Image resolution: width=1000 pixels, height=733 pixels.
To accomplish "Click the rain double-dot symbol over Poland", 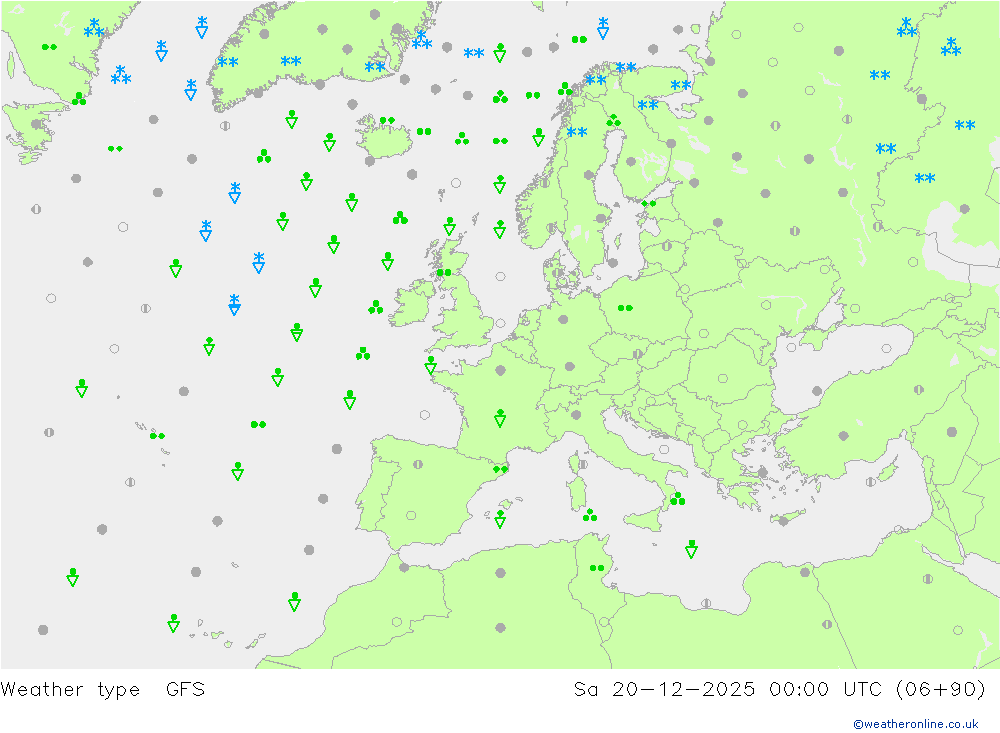I will (x=625, y=308).
